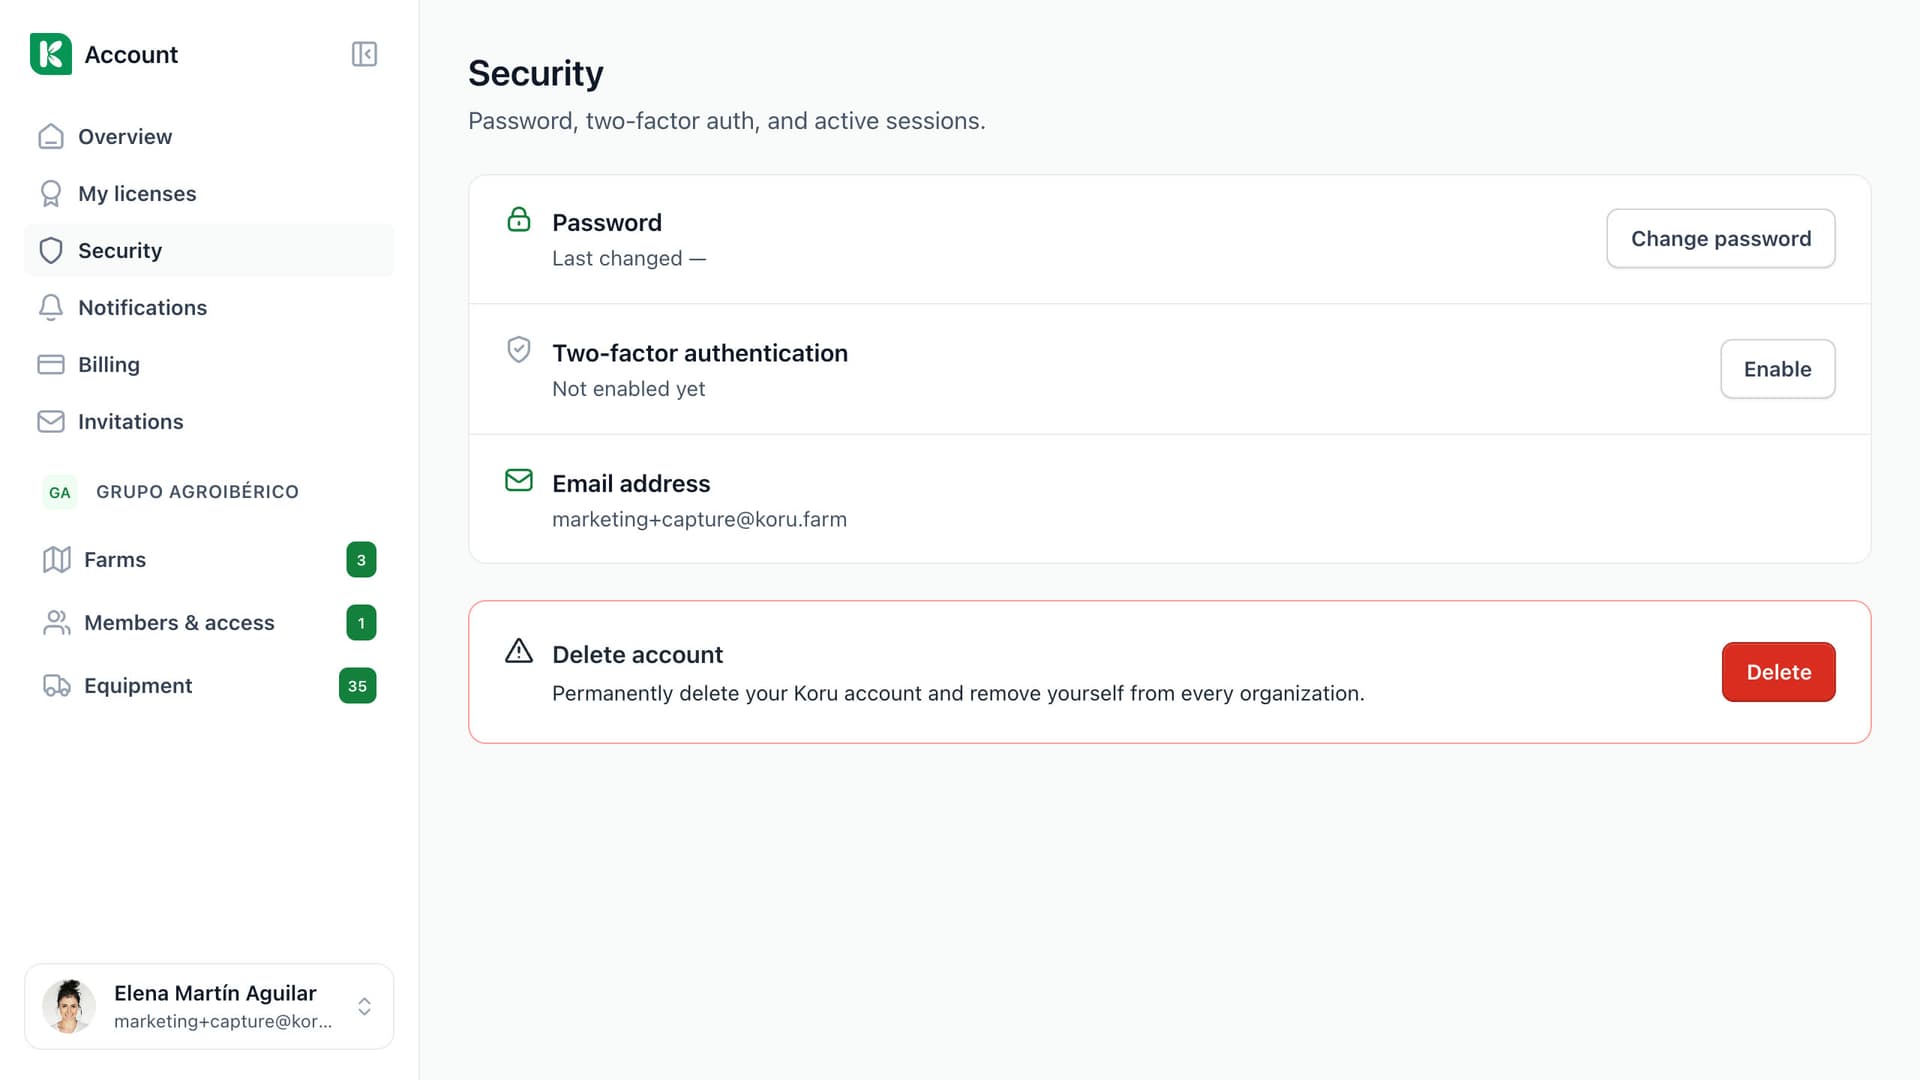Click the Password row title
The height and width of the screenshot is (1080, 1920).
pos(607,223)
